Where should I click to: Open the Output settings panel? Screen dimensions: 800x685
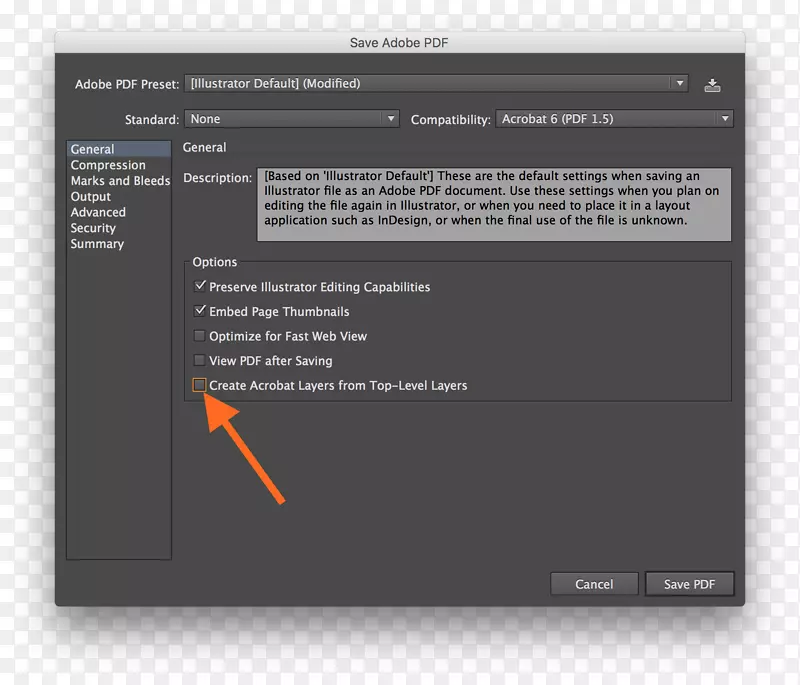[91, 196]
